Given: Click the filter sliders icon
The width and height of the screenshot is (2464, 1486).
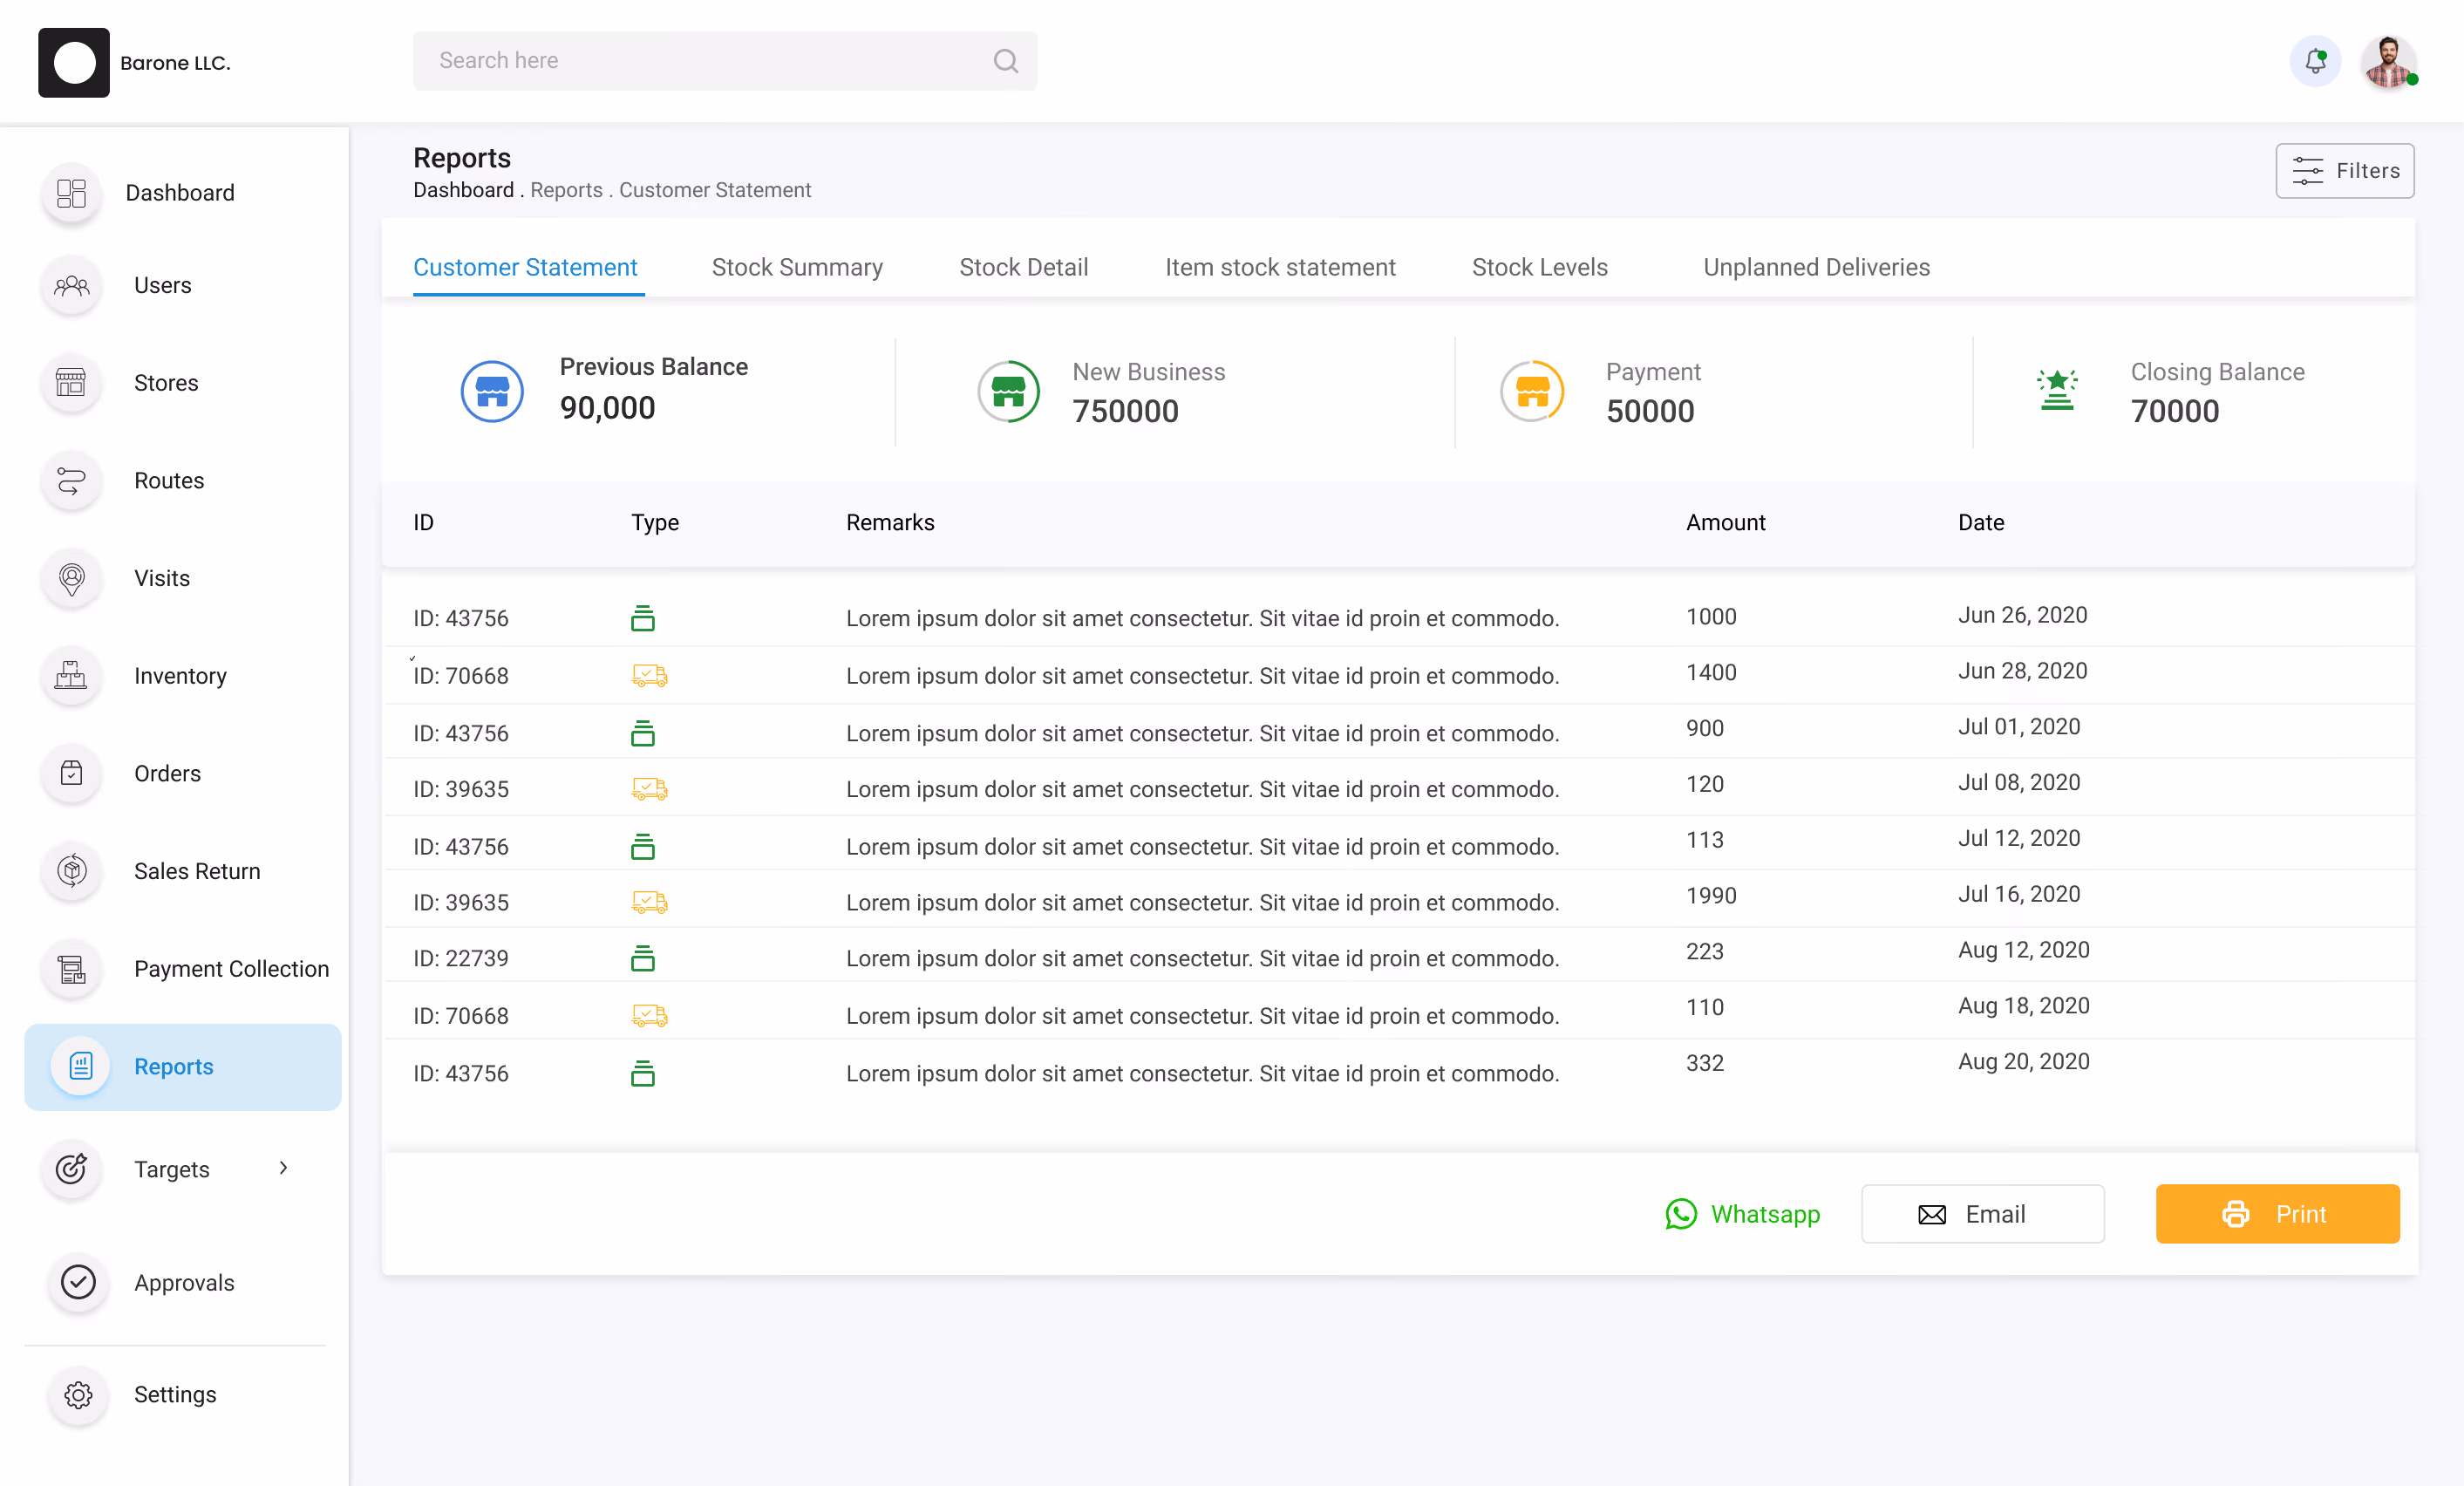Looking at the screenshot, I should (x=2307, y=171).
